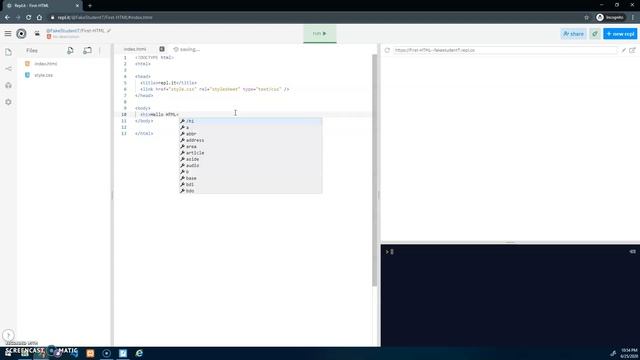Choose article autocomplete suggestion
Image resolution: width=640 pixels, height=360 pixels.
point(251,153)
